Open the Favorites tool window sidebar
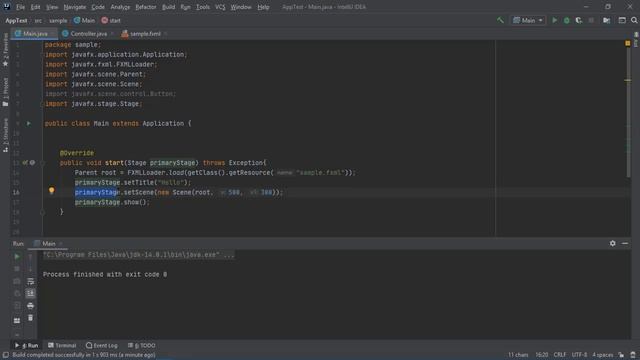Image resolution: width=640 pixels, height=360 pixels. point(5,49)
